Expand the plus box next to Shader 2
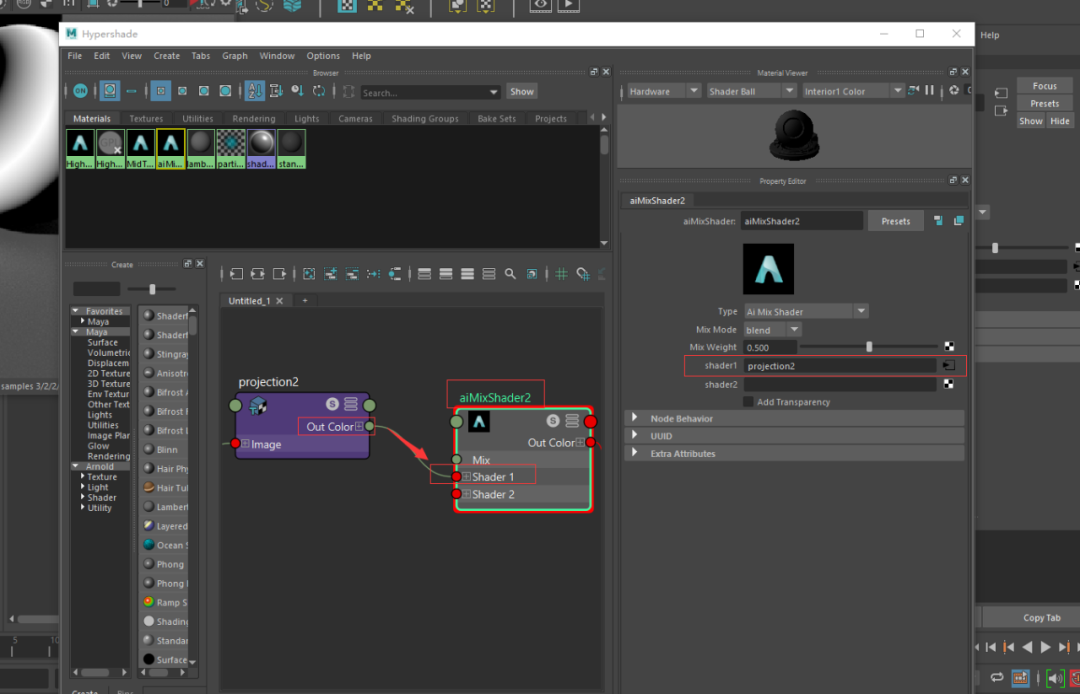 466,494
